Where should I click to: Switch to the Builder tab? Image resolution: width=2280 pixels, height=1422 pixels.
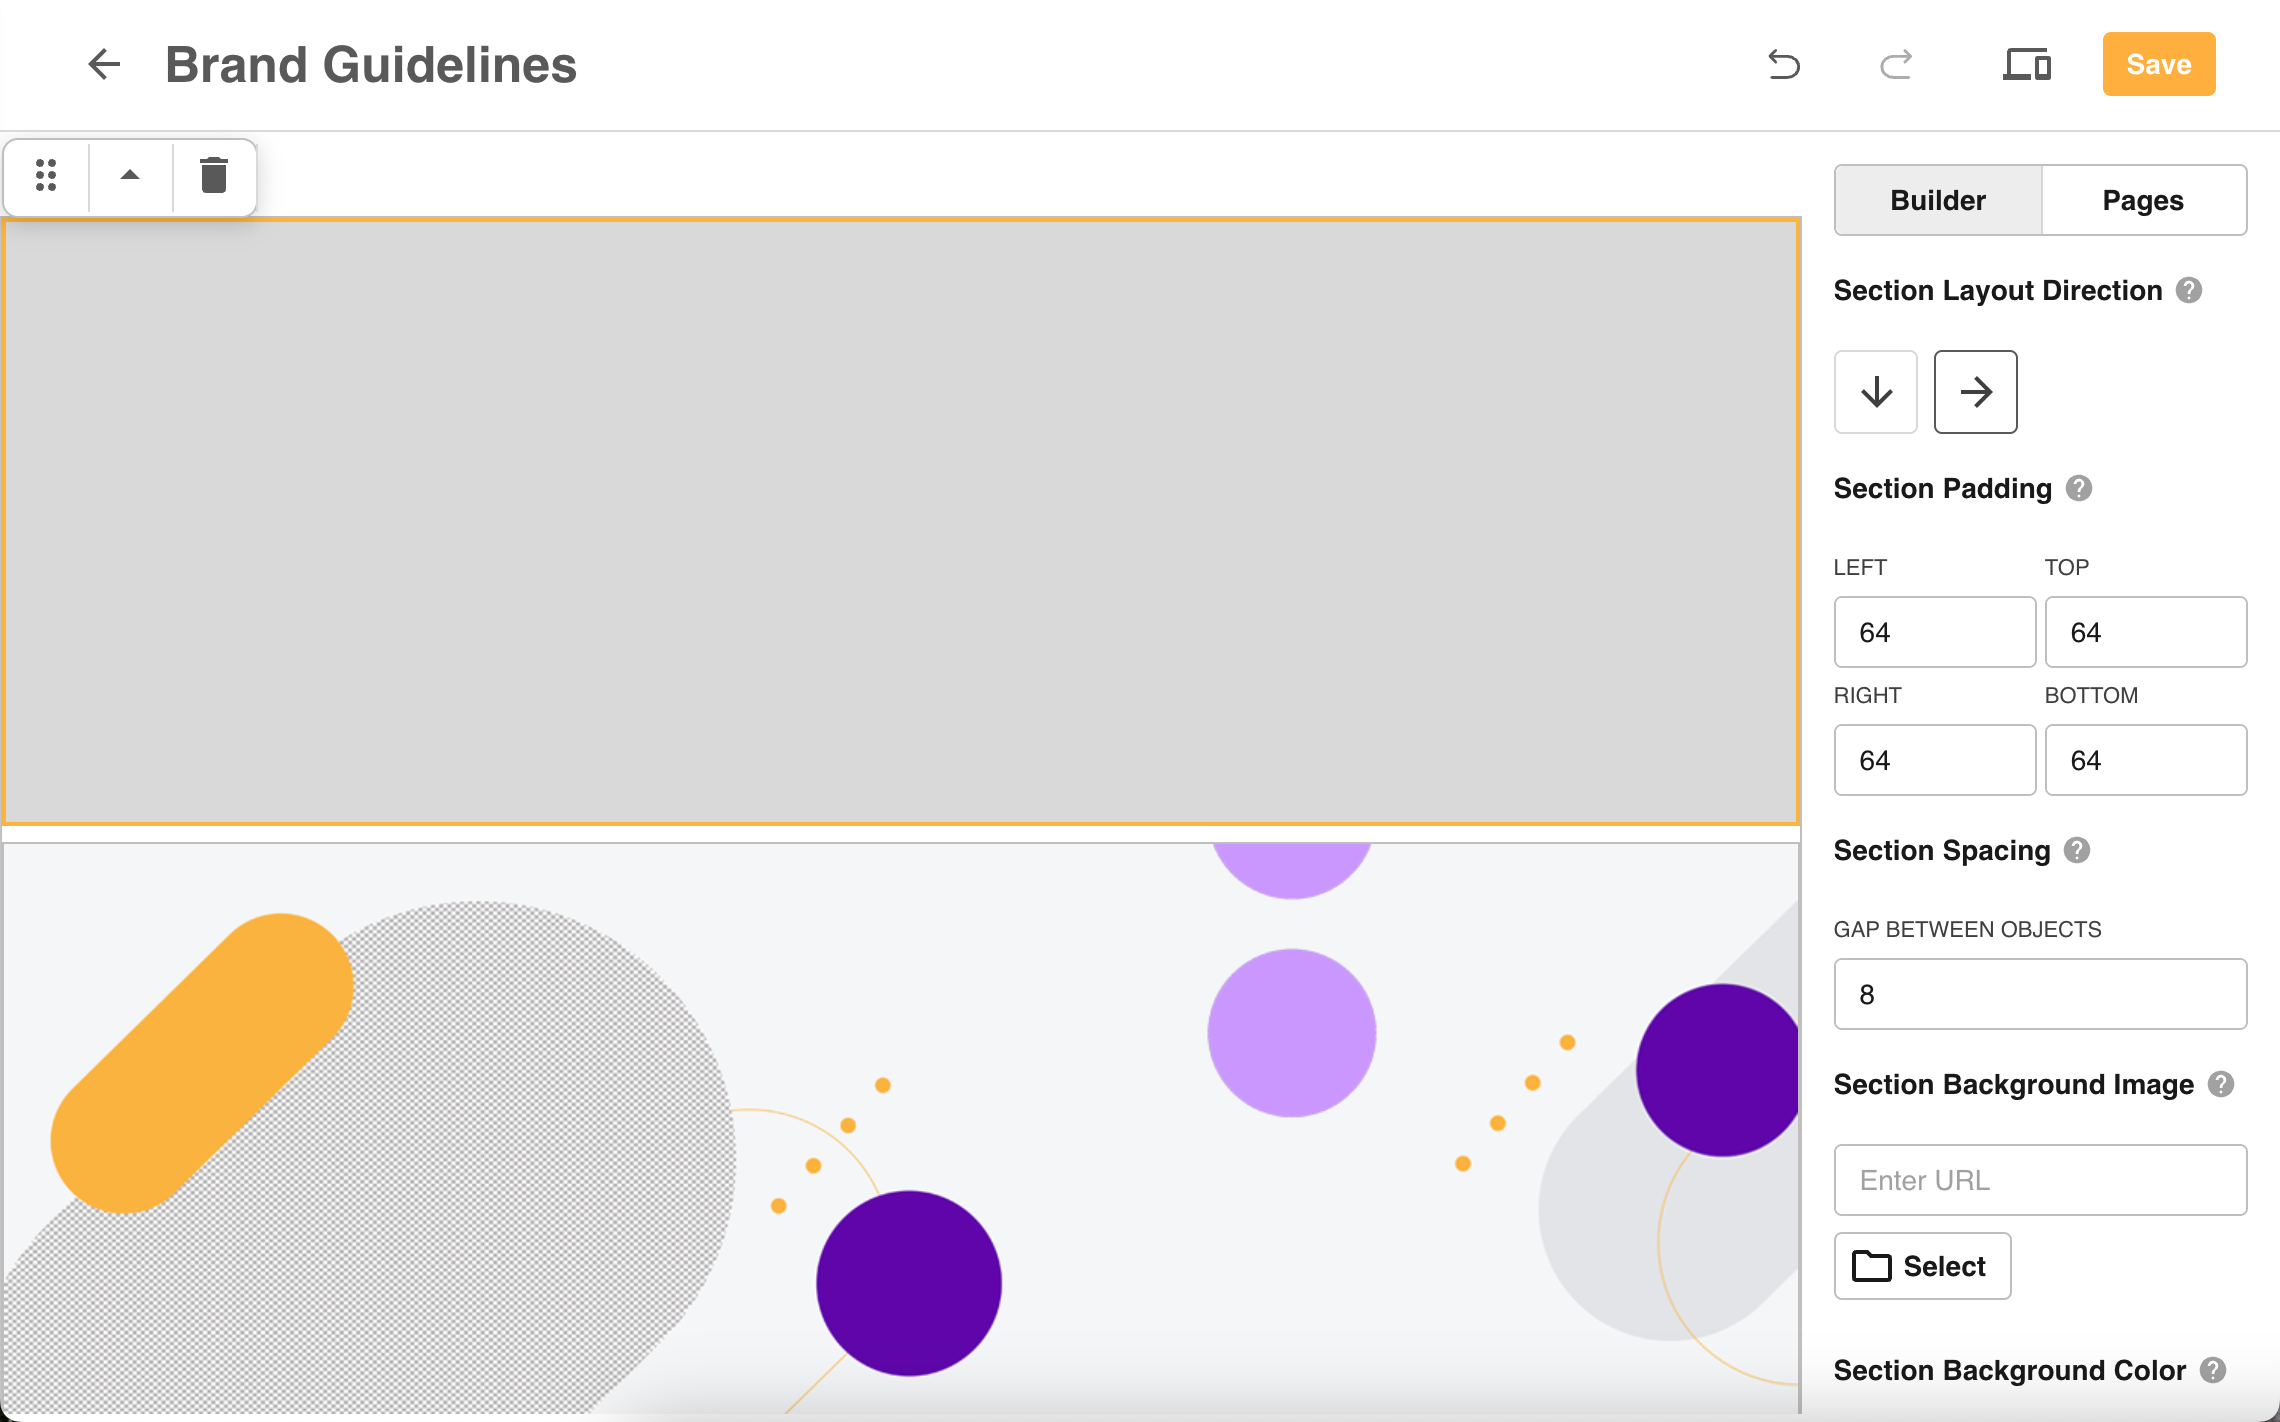pos(1938,200)
